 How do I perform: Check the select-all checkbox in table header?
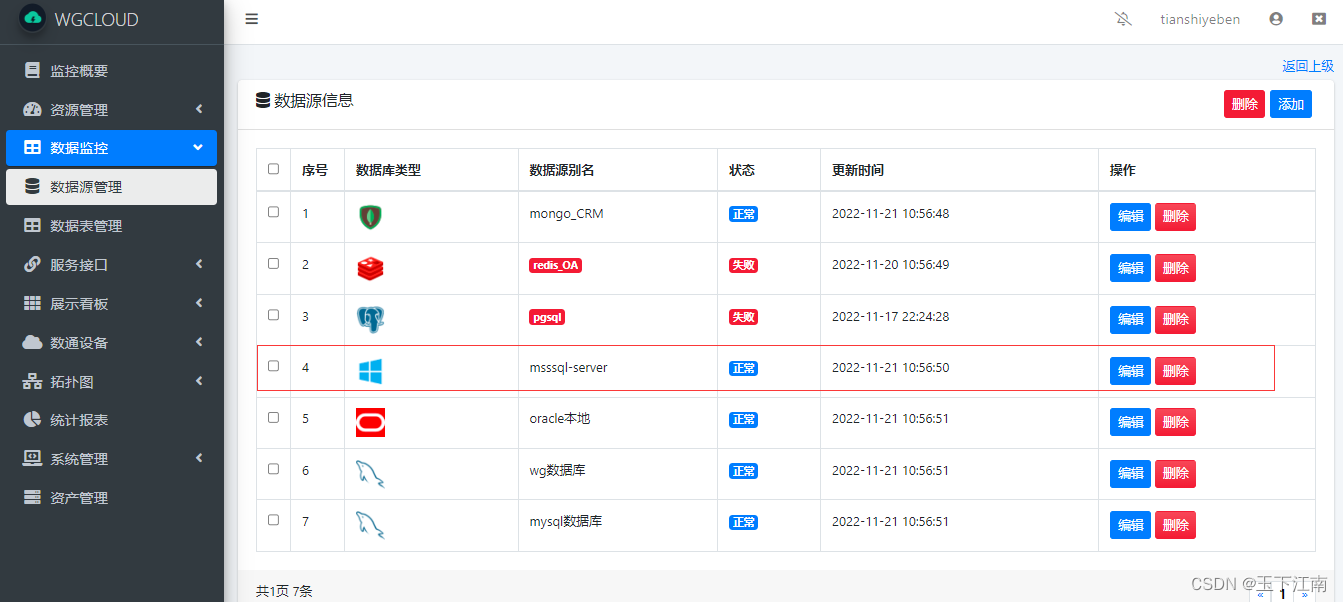pos(272,168)
